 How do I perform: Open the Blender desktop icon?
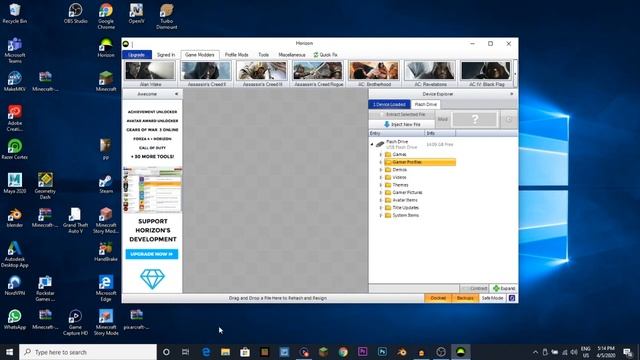(x=15, y=218)
